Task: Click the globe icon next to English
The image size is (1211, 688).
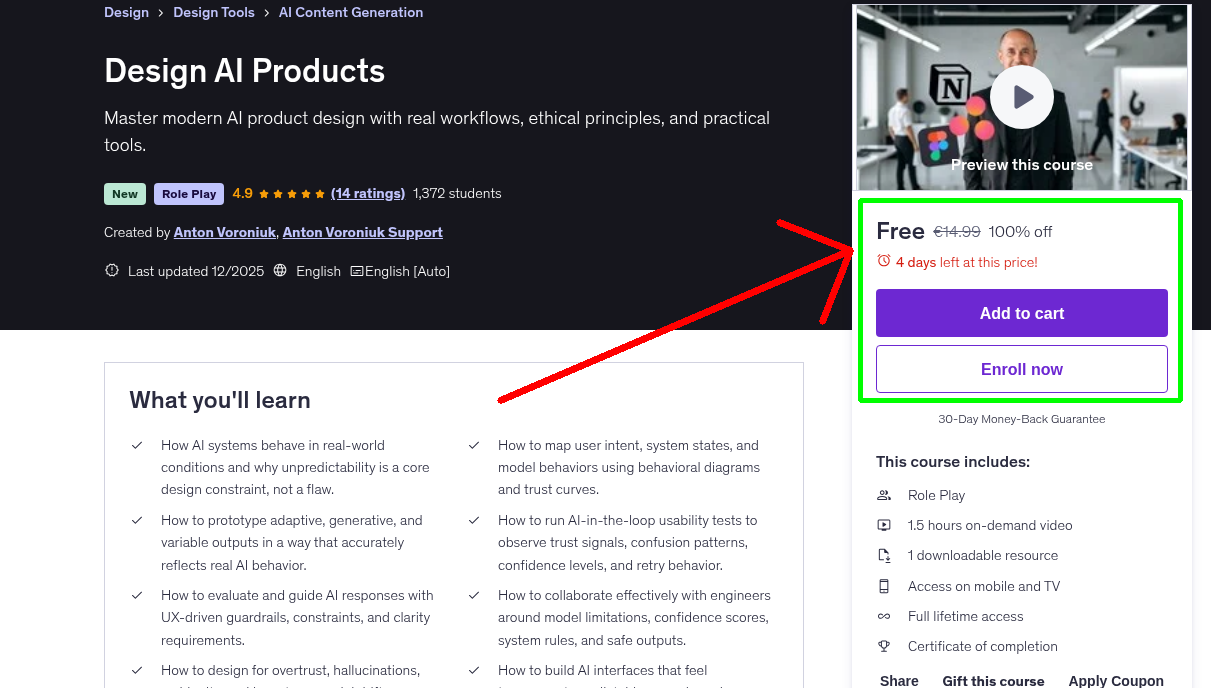Action: [280, 271]
